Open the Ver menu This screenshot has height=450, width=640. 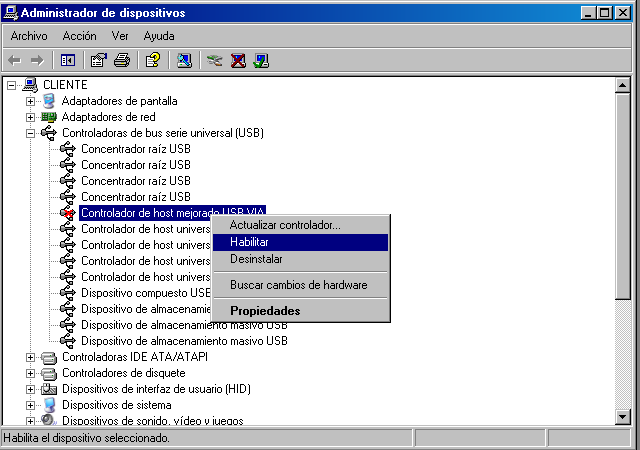(120, 36)
